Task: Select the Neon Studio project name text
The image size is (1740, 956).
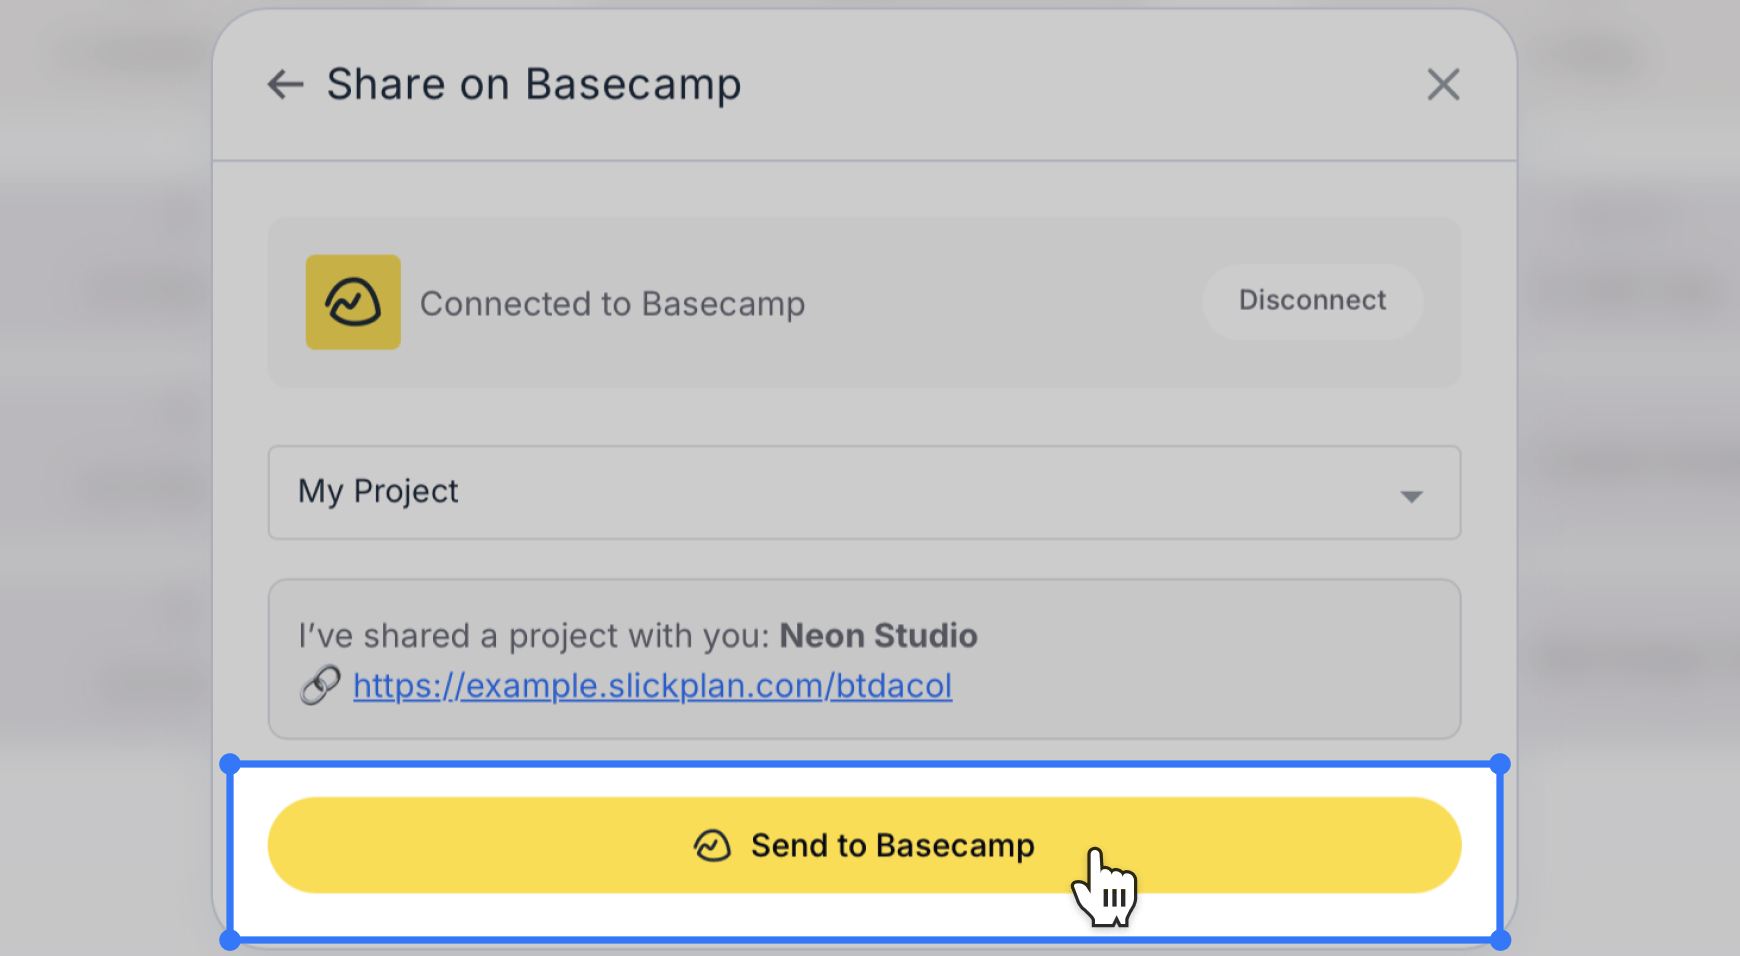Action: 878,635
